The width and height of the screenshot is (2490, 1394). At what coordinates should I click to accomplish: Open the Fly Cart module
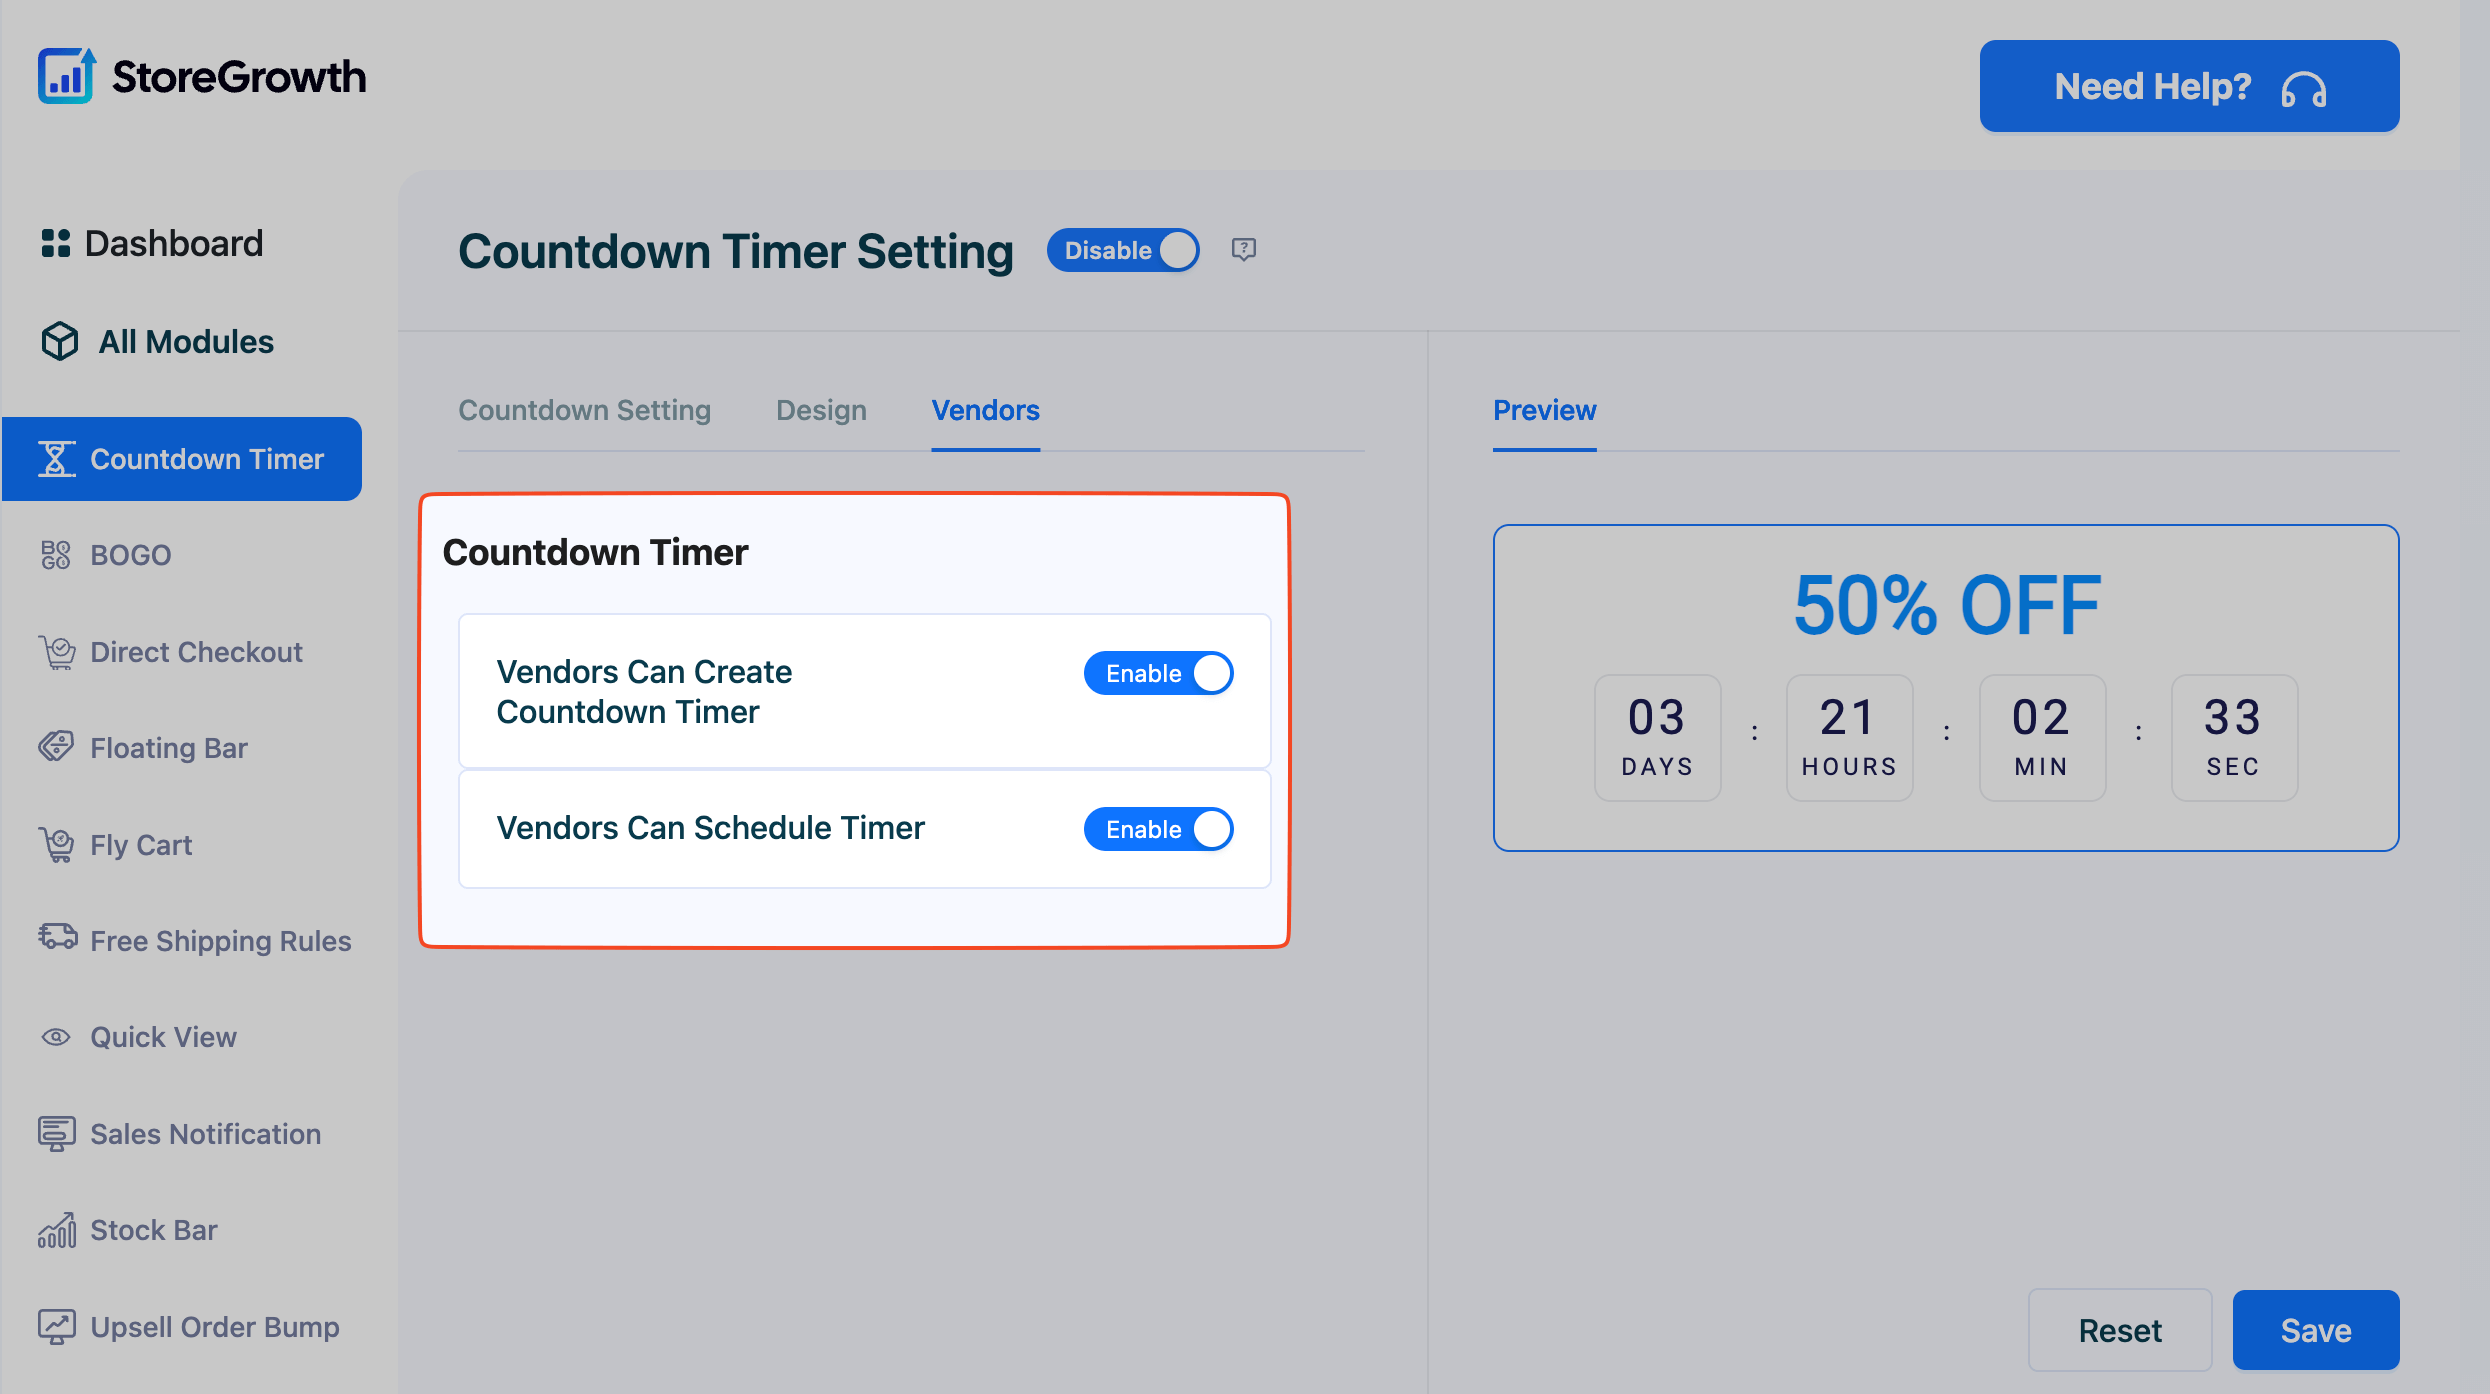140,844
